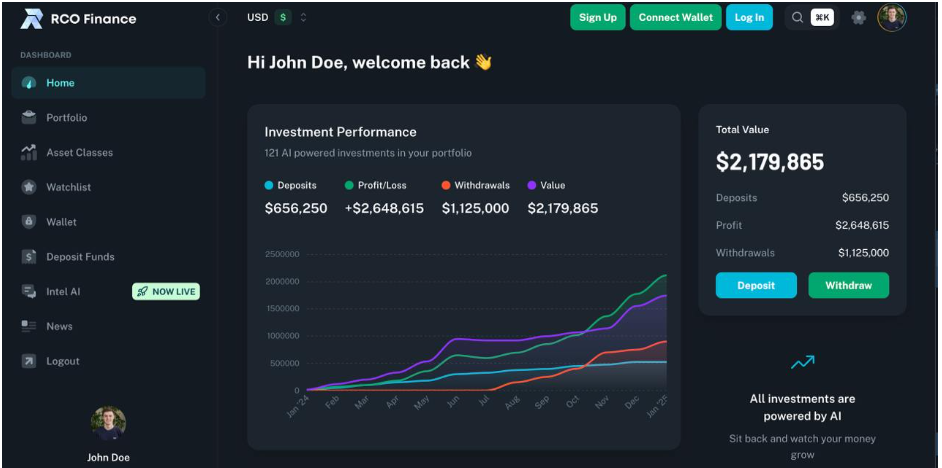This screenshot has height=468, width=942.
Task: Open the News section
Action: coord(59,326)
